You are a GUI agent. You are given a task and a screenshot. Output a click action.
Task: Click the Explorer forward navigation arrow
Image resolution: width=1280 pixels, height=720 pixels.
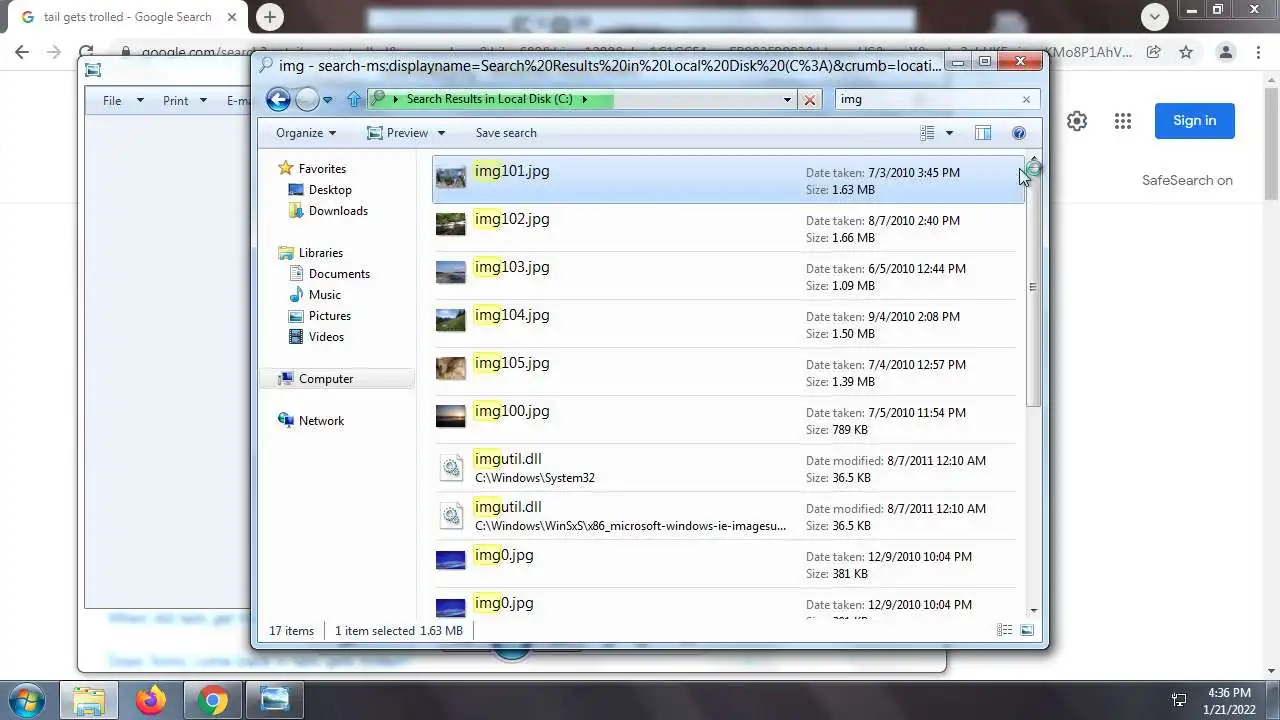click(x=307, y=99)
